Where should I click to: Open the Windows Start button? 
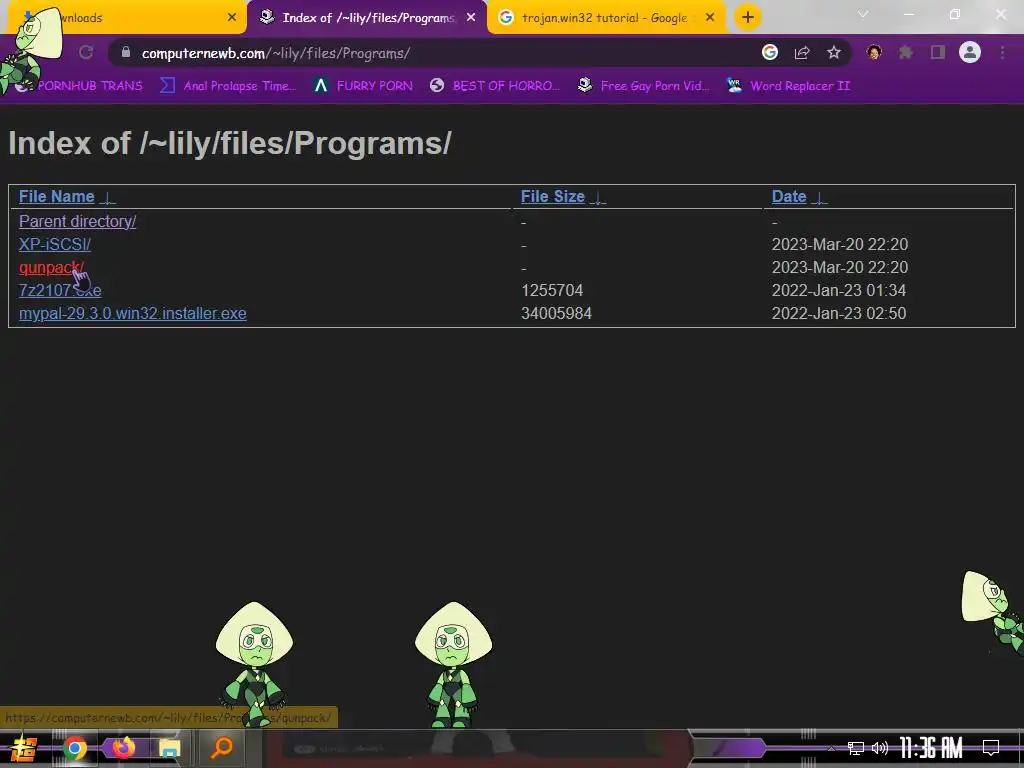coord(24,748)
